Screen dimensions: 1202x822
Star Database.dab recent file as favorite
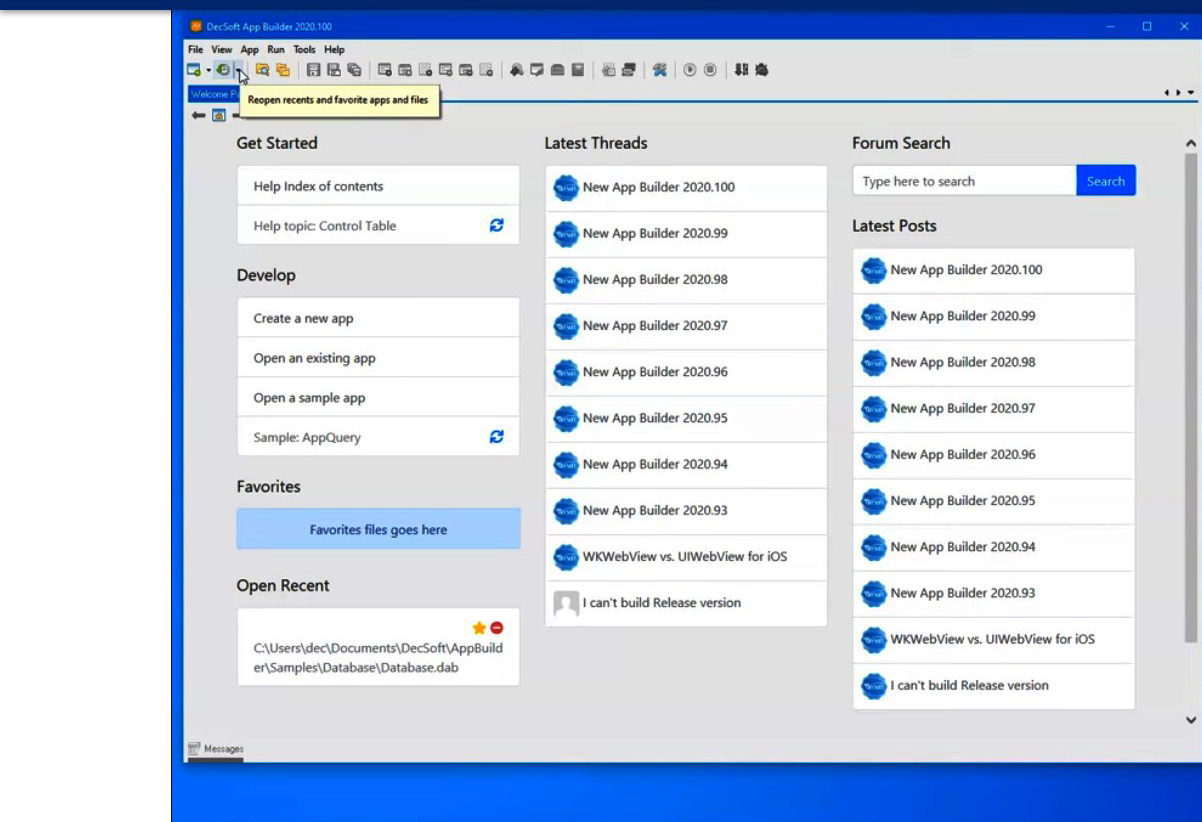pos(479,628)
